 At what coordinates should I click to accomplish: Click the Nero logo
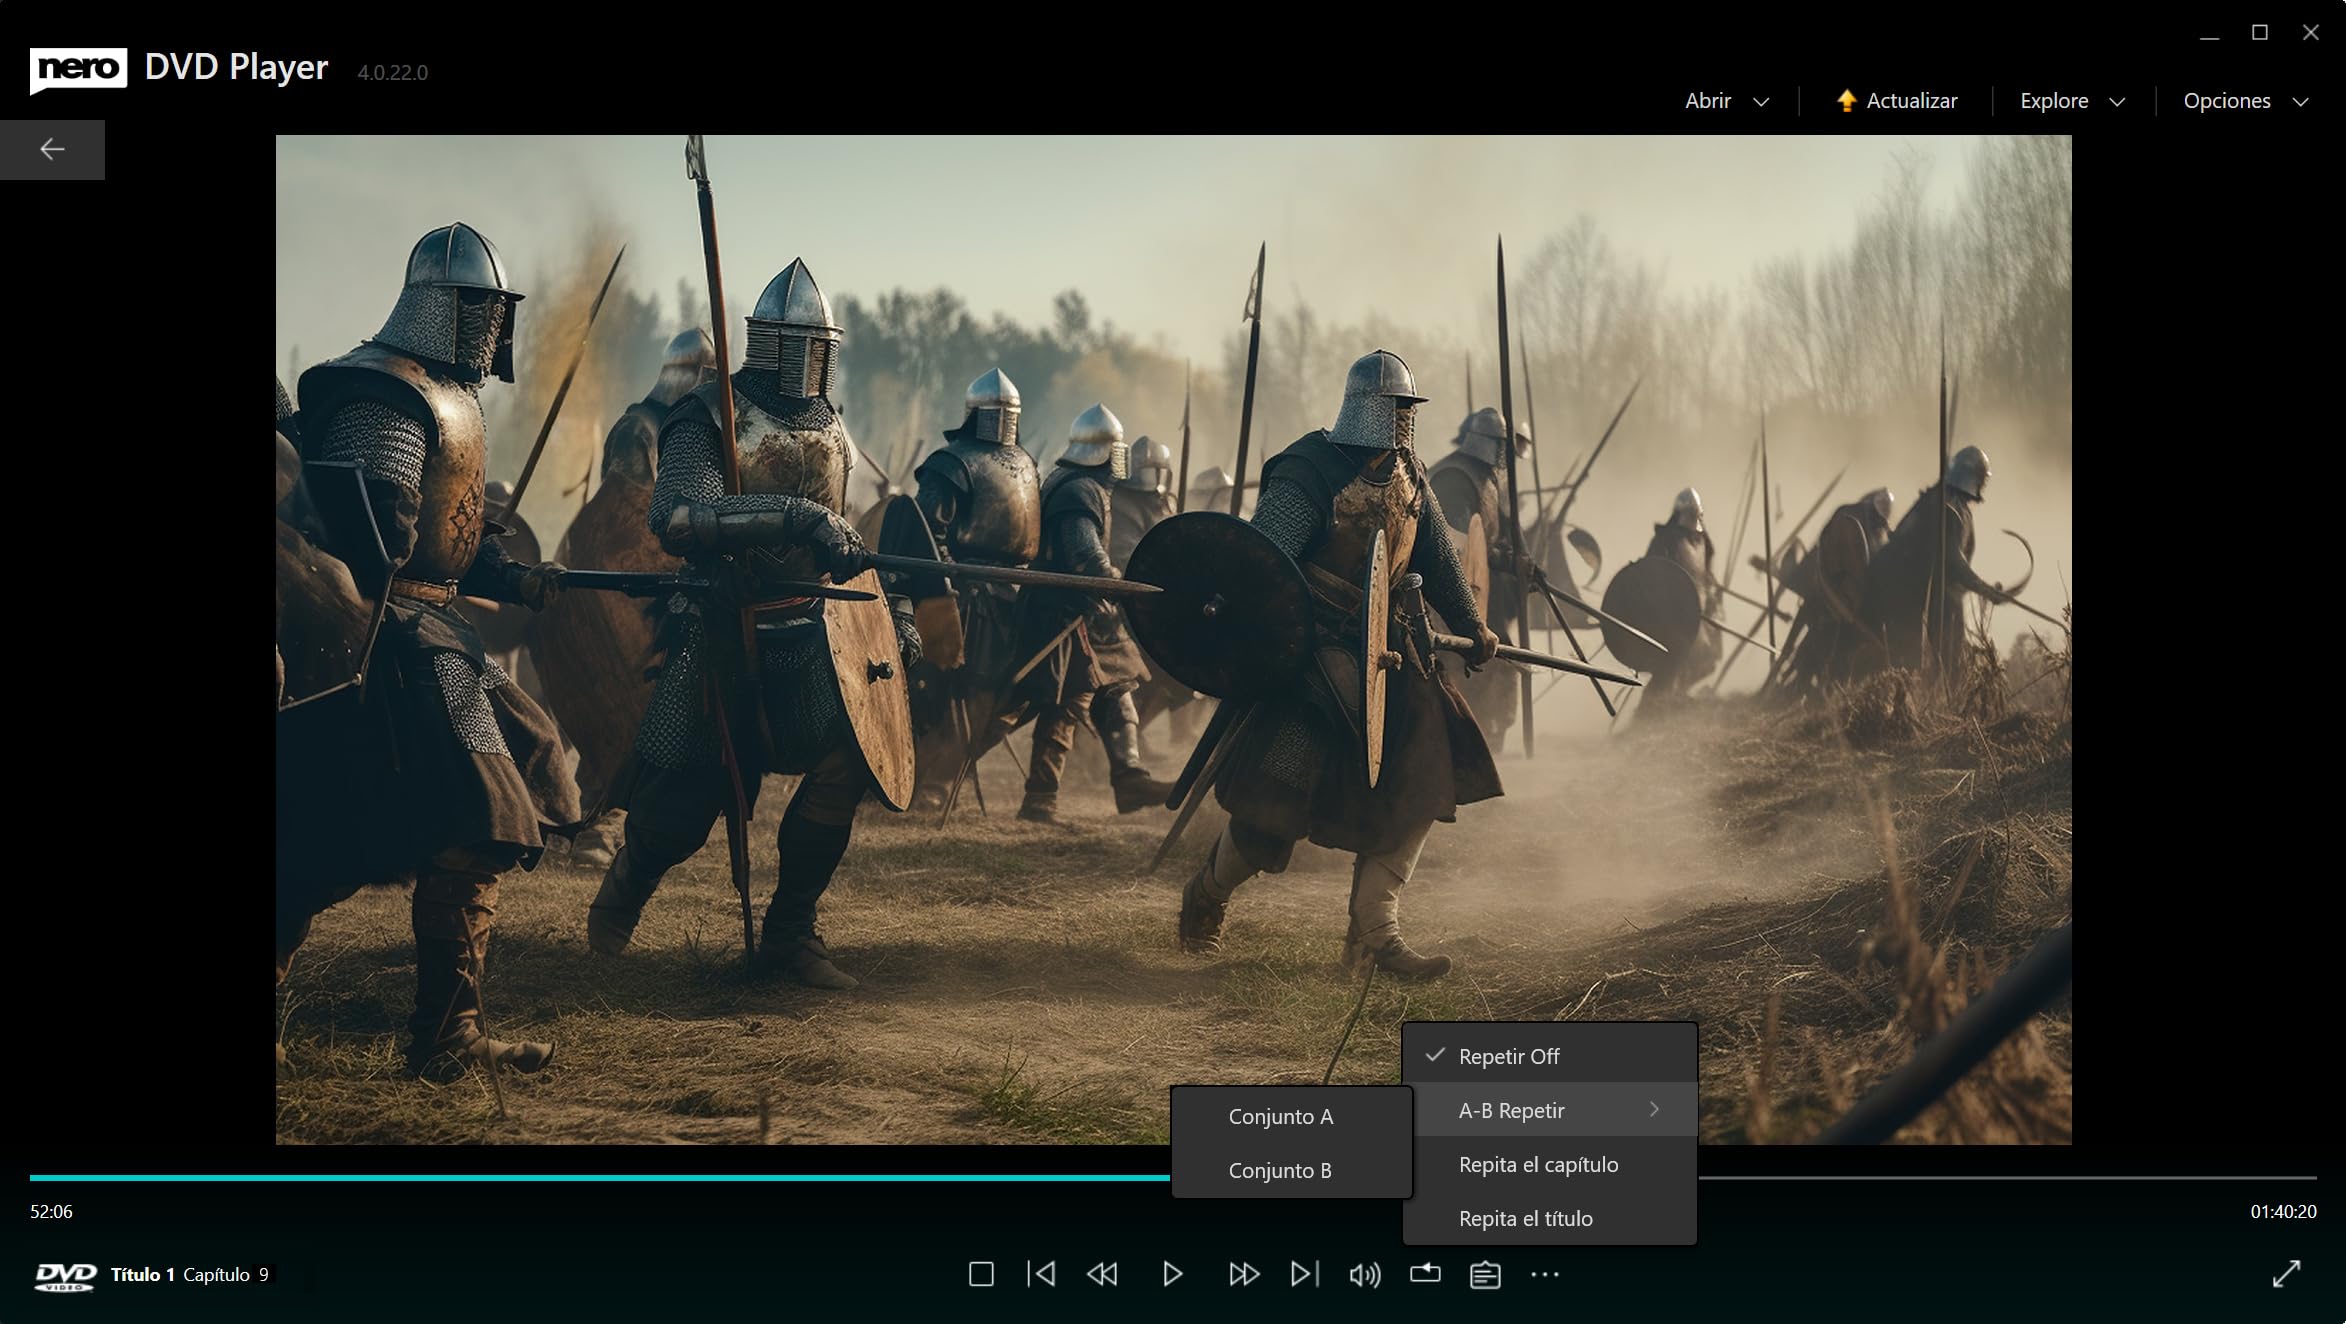pyautogui.click(x=78, y=70)
